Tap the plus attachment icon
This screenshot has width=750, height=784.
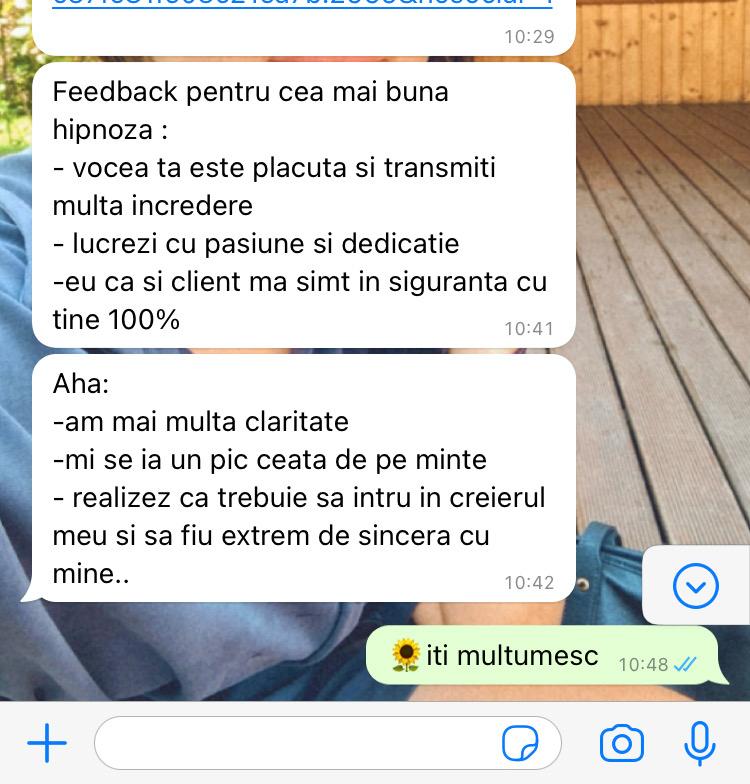coord(46,743)
